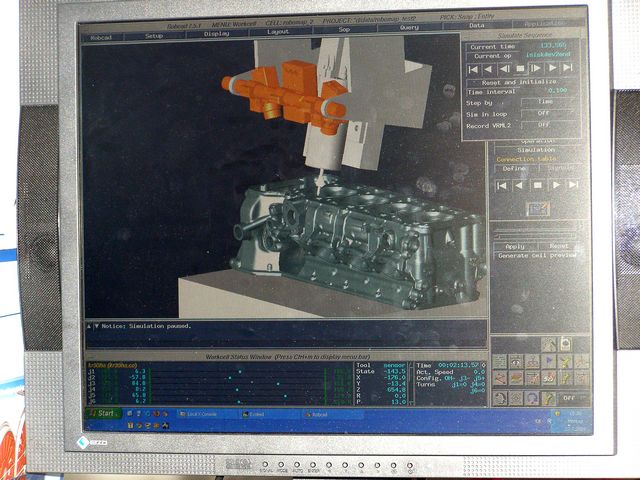Image resolution: width=640 pixels, height=480 pixels.
Task: Open the Layout menu
Action: [x=277, y=33]
